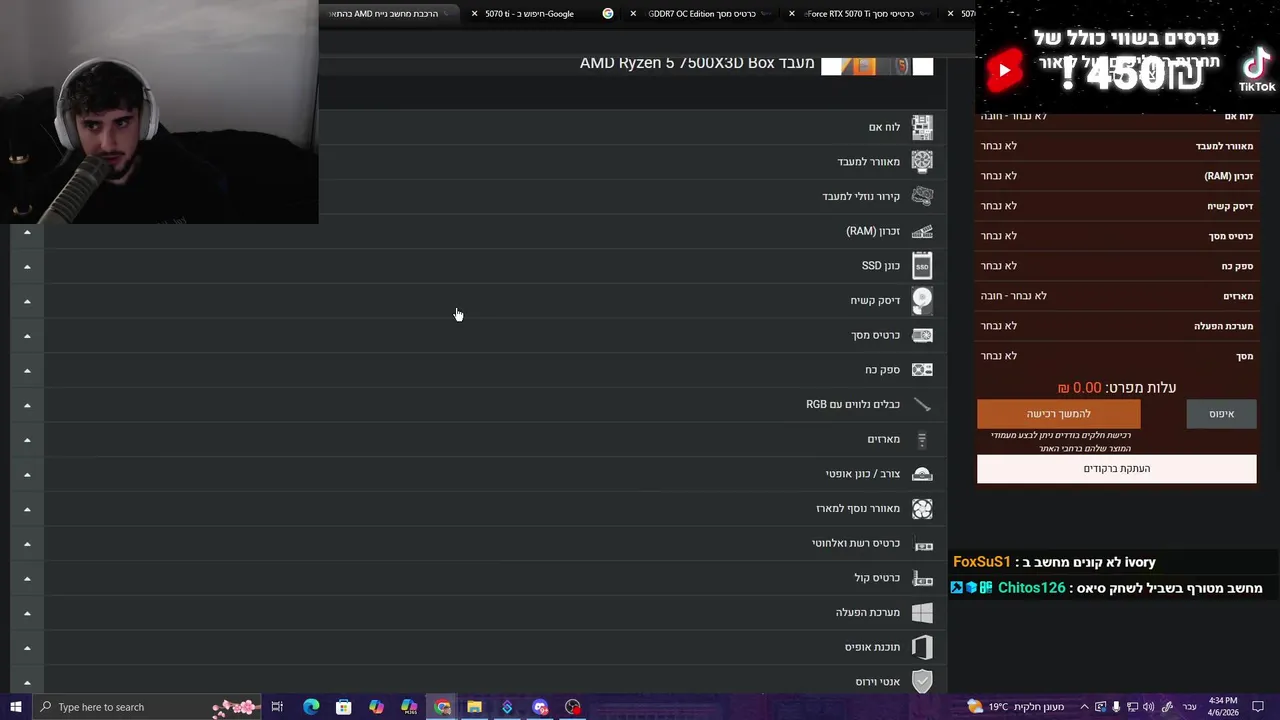
Task: Click the hard disk (דיסק קשיח) icon
Action: 922,300
